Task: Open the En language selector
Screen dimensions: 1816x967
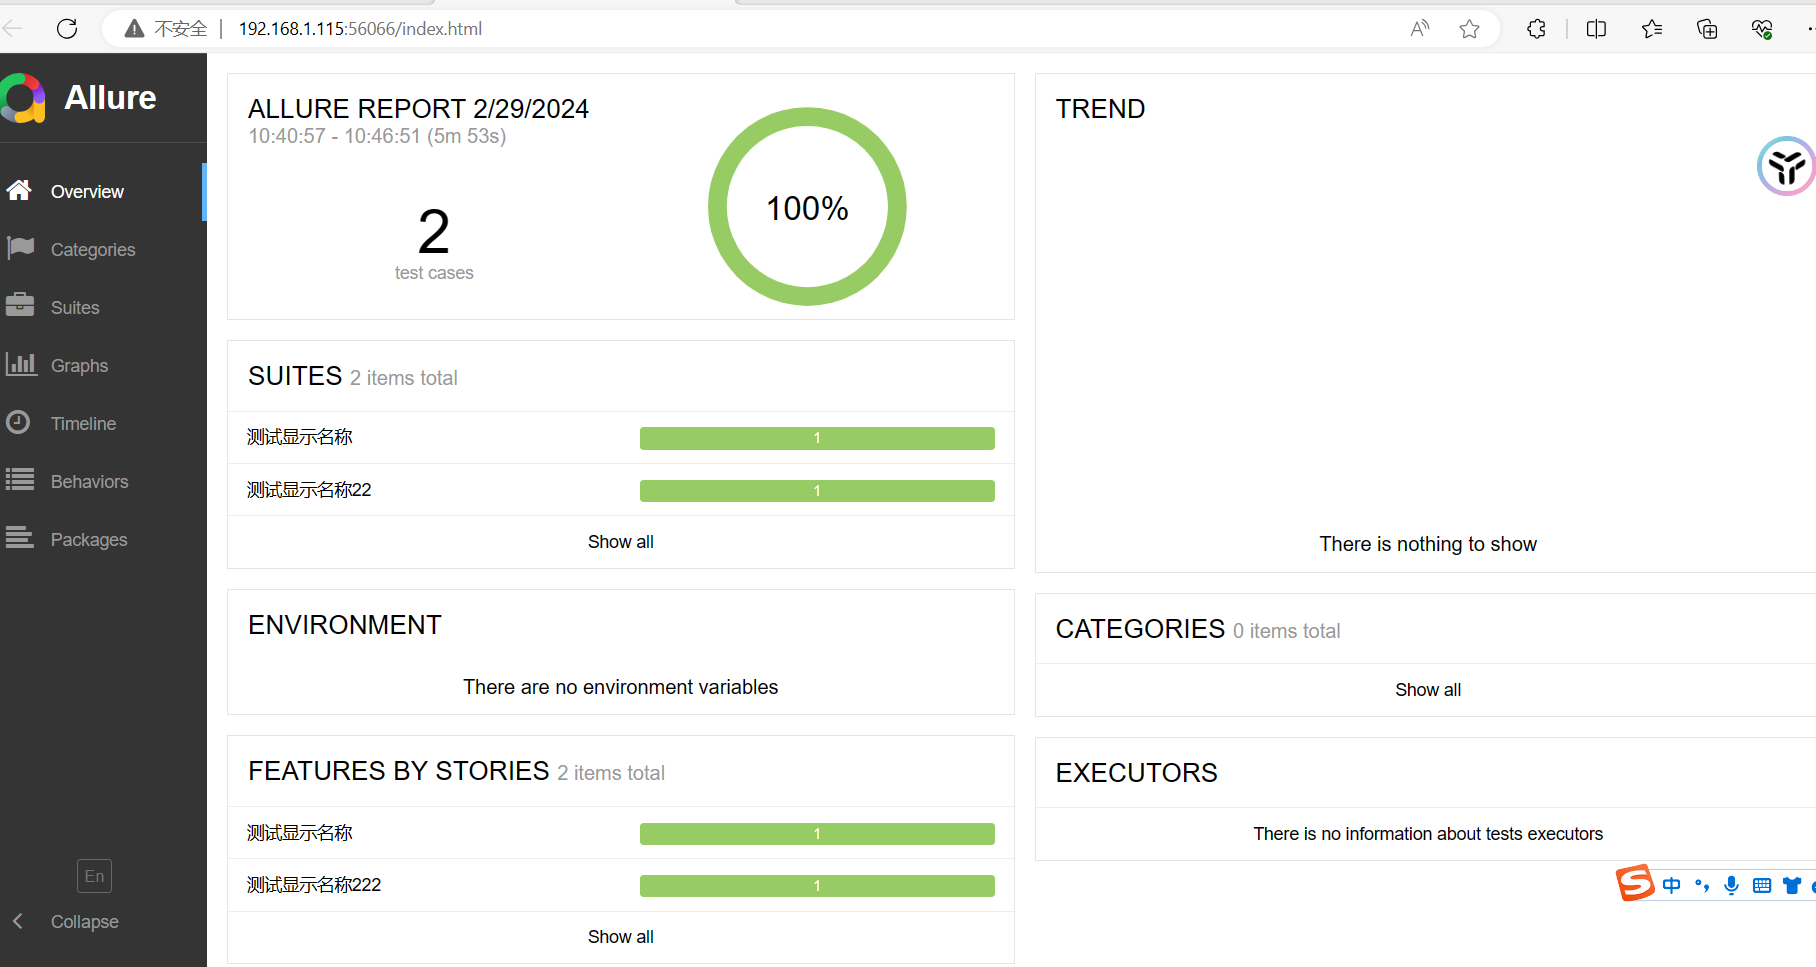Action: pos(94,876)
